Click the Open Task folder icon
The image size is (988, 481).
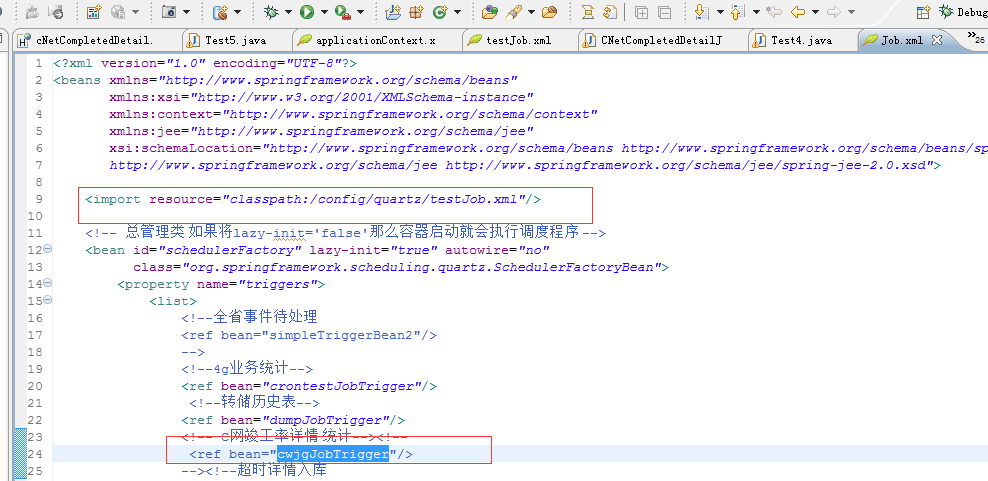(549, 11)
